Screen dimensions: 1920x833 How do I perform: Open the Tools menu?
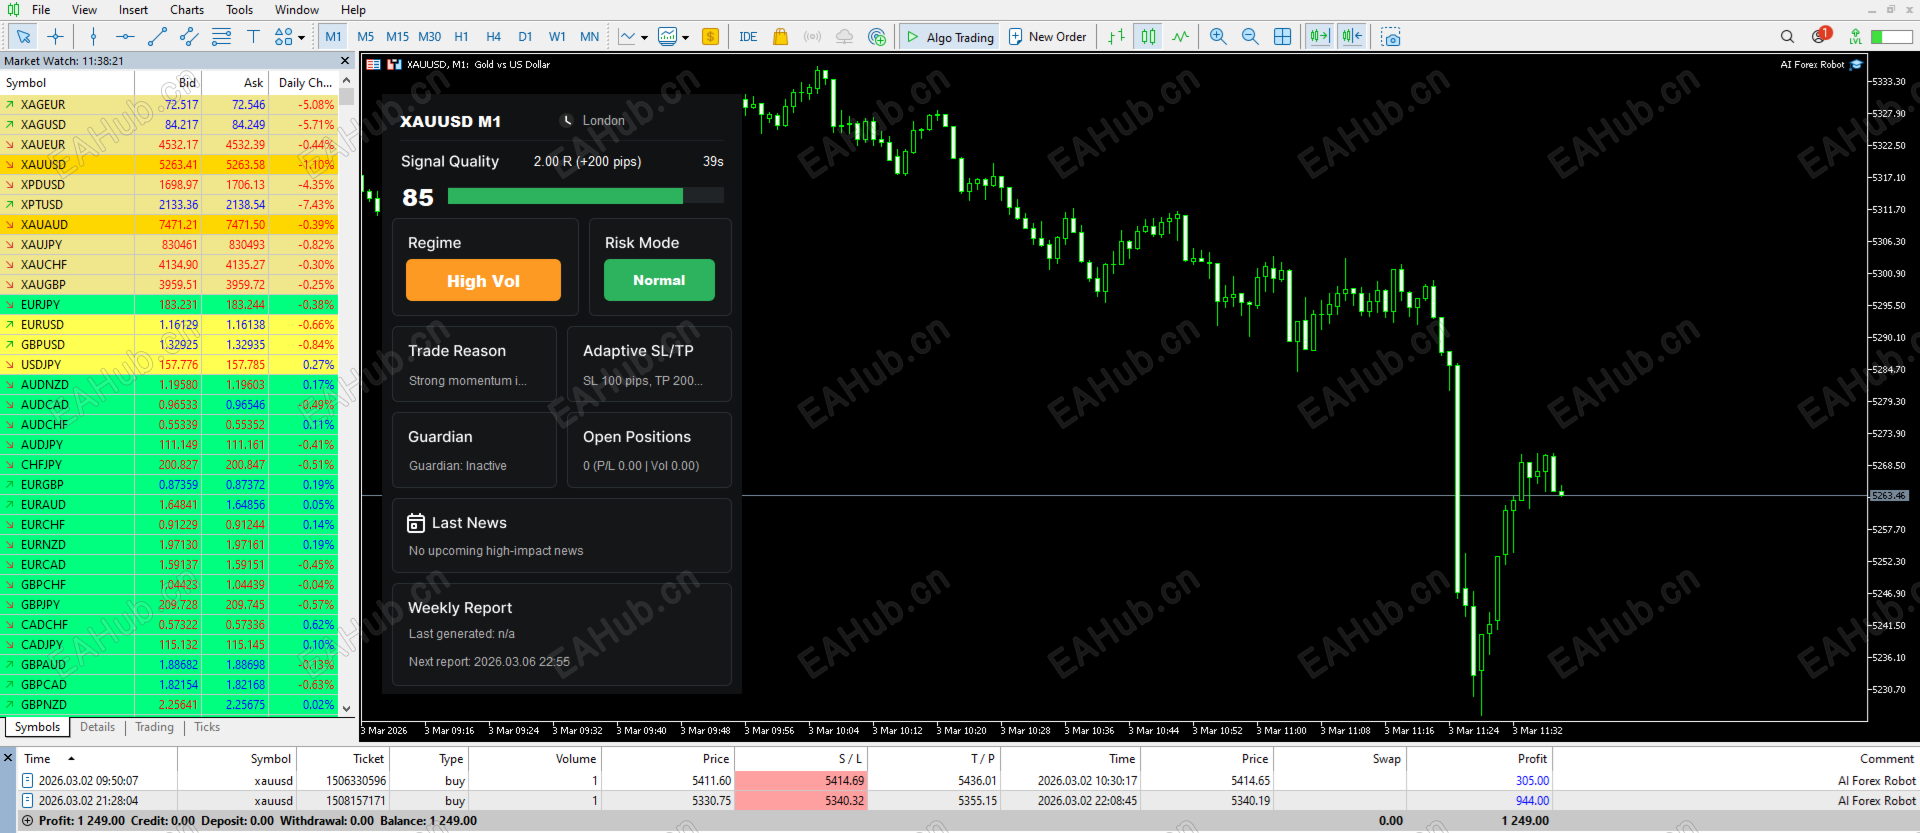(239, 10)
